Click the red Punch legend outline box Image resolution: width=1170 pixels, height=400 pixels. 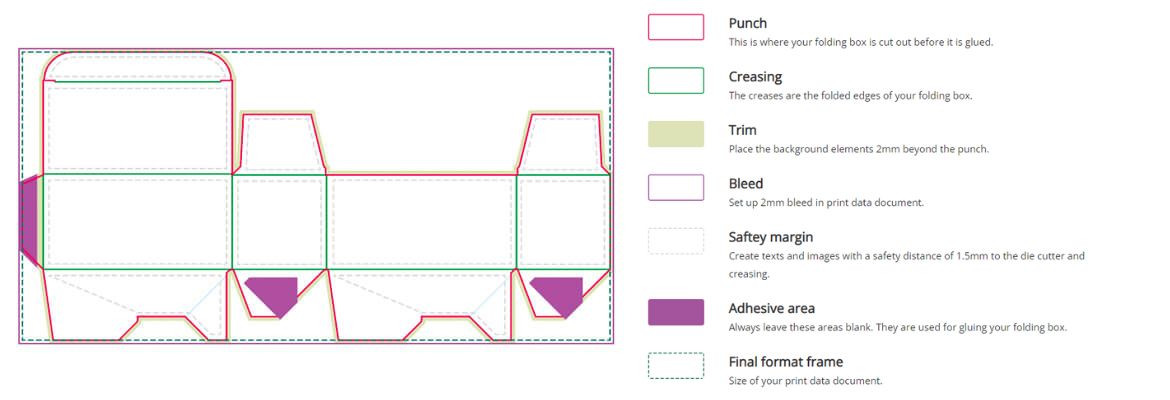[x=675, y=27]
